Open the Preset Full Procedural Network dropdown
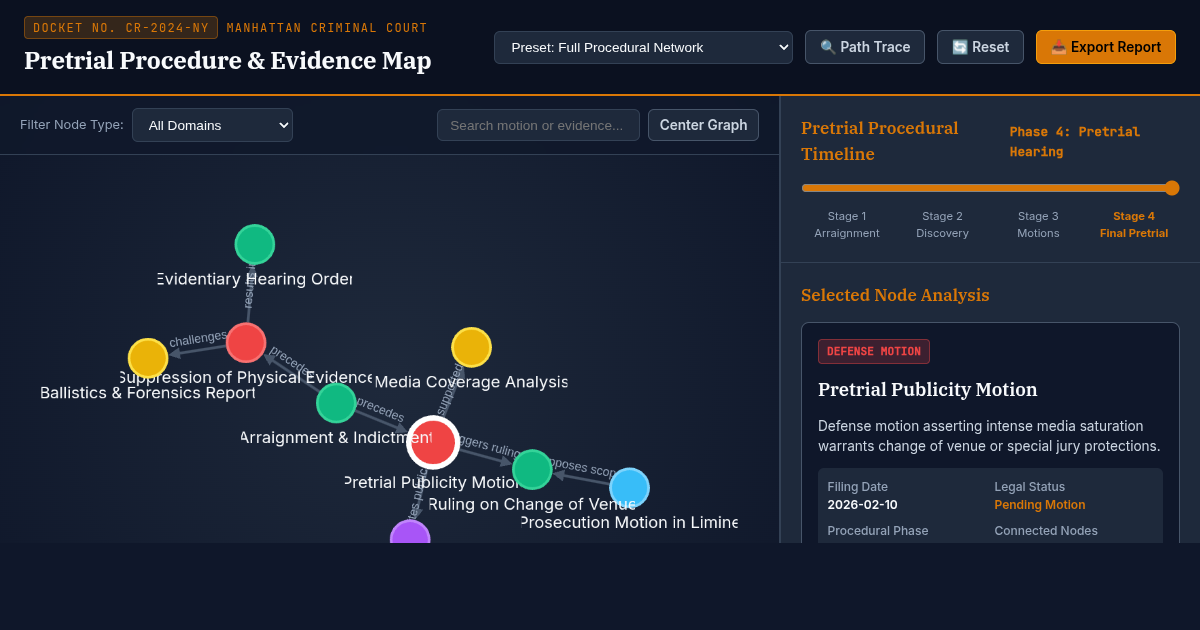The height and width of the screenshot is (630, 1200). pos(643,47)
